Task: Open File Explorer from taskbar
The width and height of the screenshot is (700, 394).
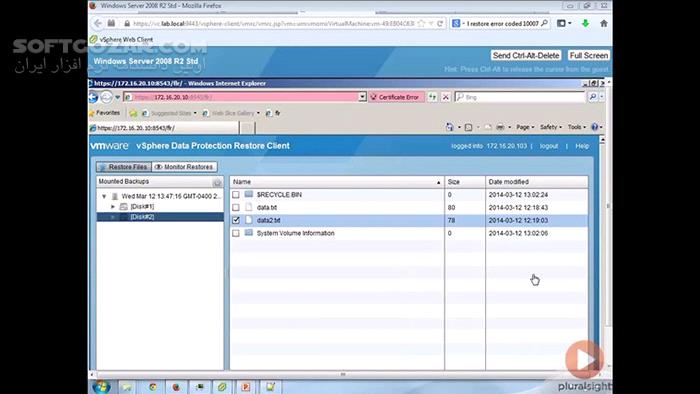Action: tap(127, 387)
